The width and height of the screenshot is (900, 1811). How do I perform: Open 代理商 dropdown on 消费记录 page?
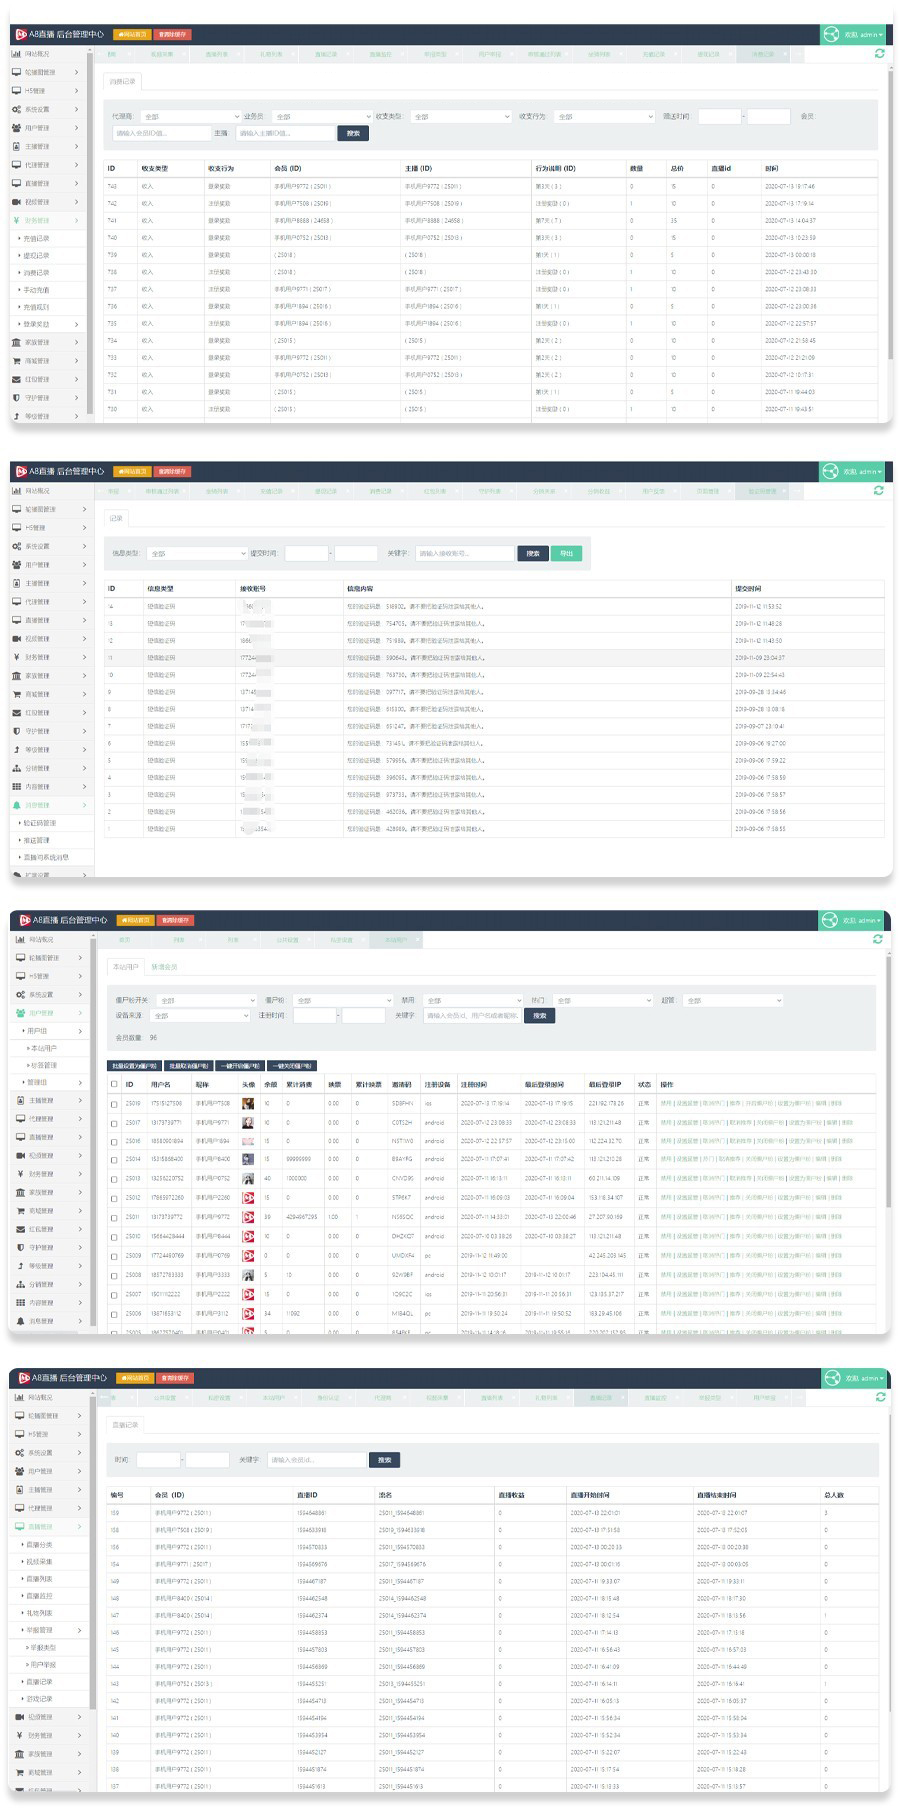(x=190, y=116)
